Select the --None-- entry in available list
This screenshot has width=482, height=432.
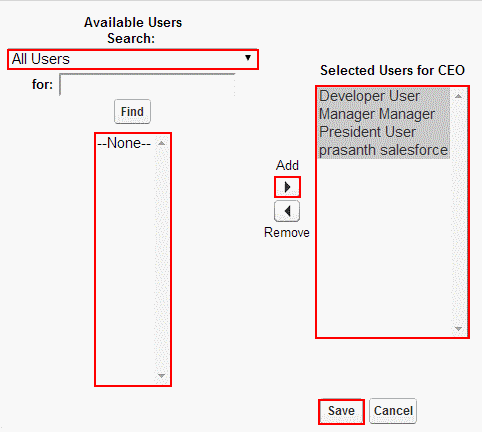click(x=125, y=143)
